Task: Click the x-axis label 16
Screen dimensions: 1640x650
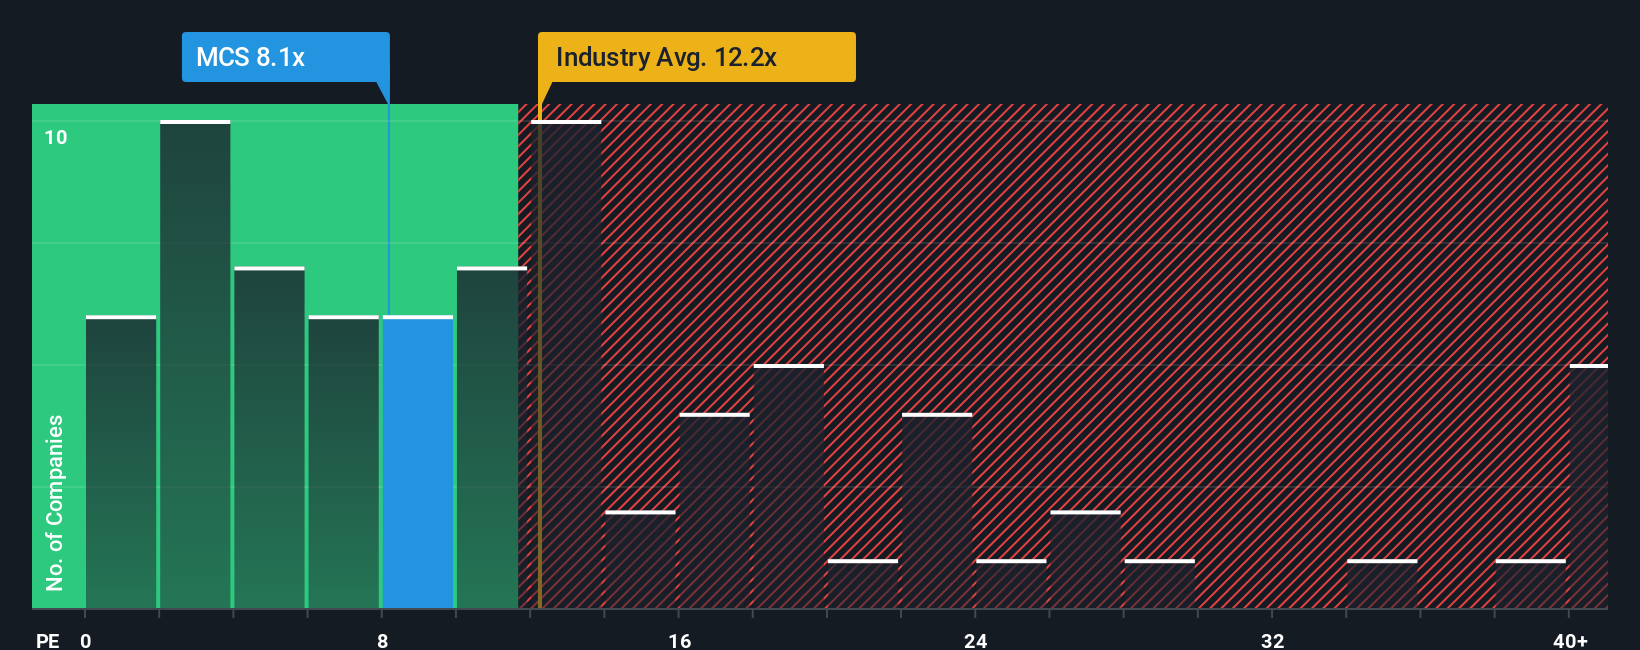Action: 679,640
